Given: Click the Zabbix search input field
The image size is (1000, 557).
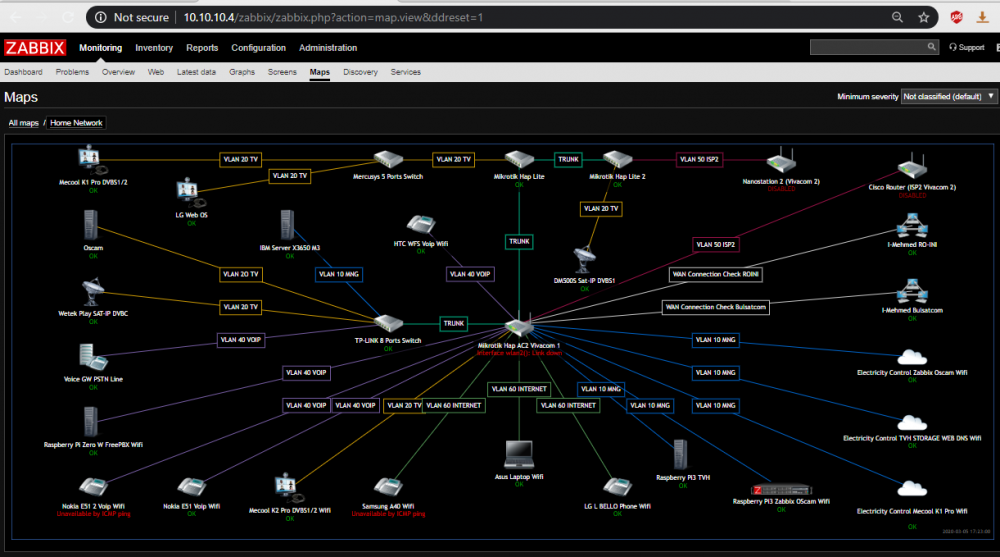Looking at the screenshot, I should tap(868, 47).
